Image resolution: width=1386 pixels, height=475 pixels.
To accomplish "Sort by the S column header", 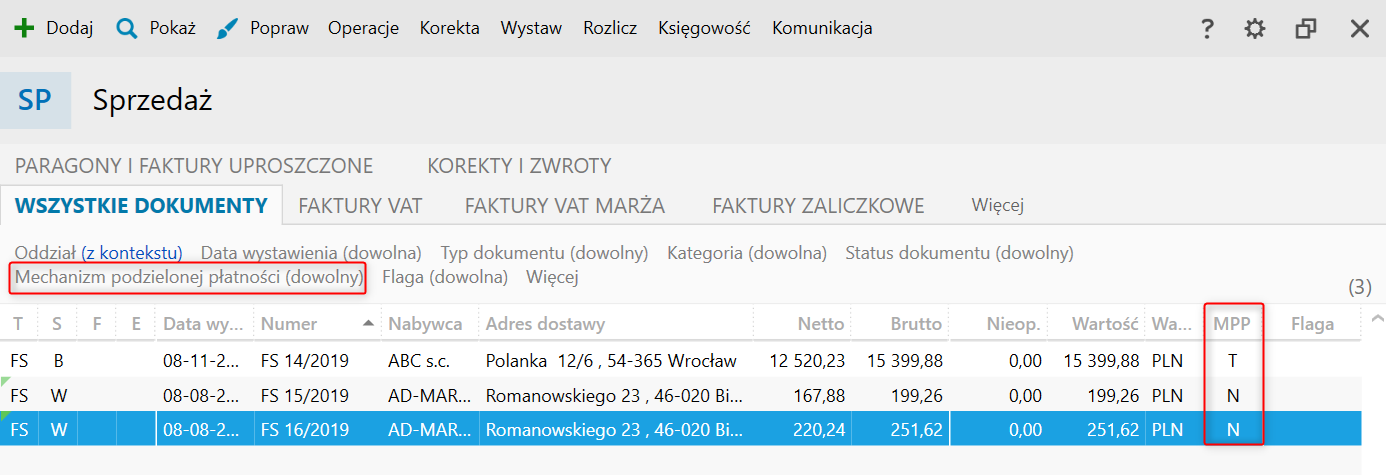I will [57, 324].
